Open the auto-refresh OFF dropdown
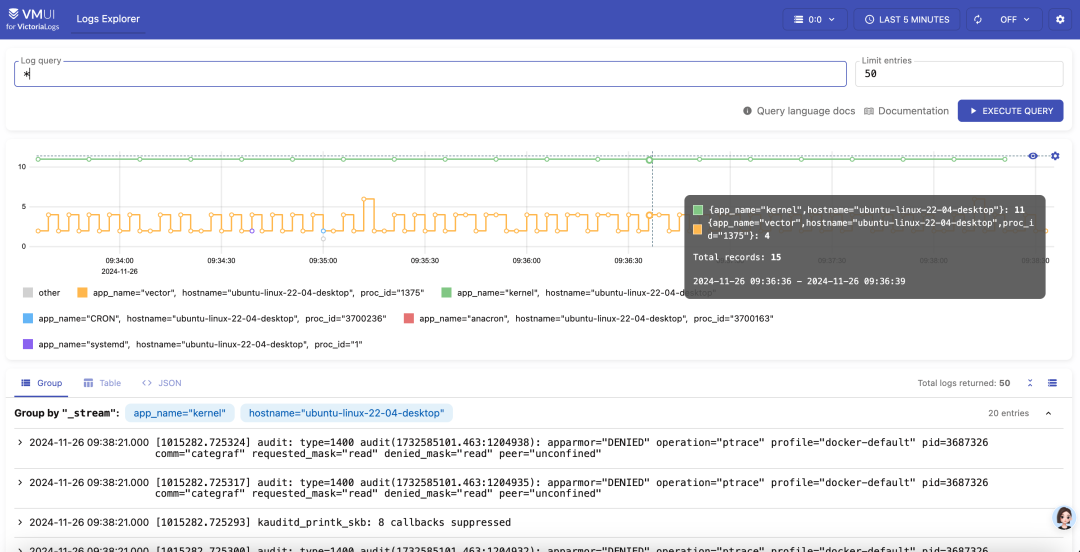The image size is (1080, 552). click(1015, 19)
